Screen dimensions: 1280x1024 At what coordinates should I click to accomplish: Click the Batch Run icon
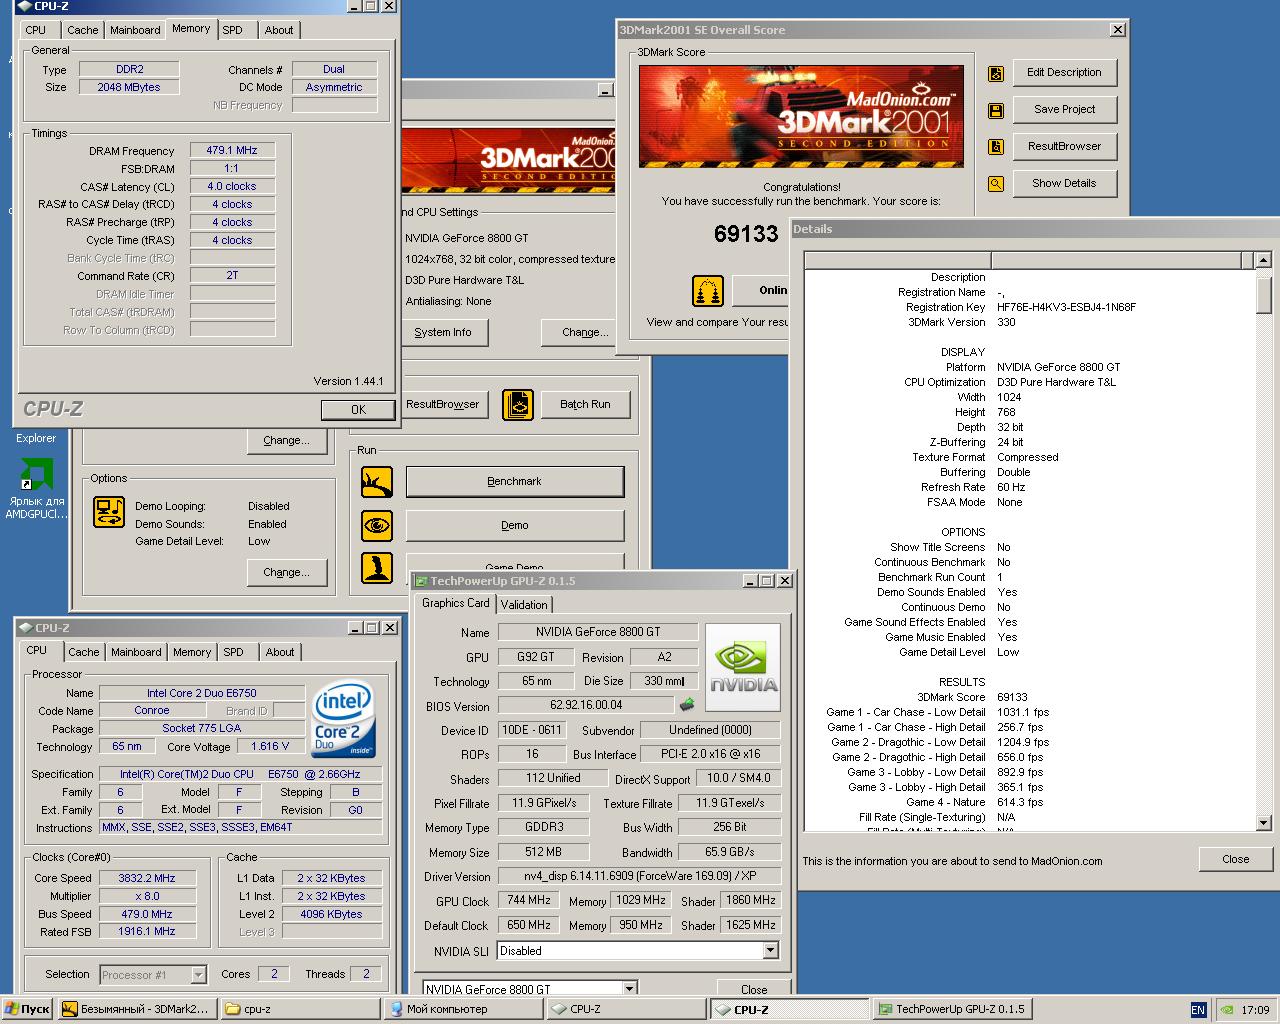point(518,405)
